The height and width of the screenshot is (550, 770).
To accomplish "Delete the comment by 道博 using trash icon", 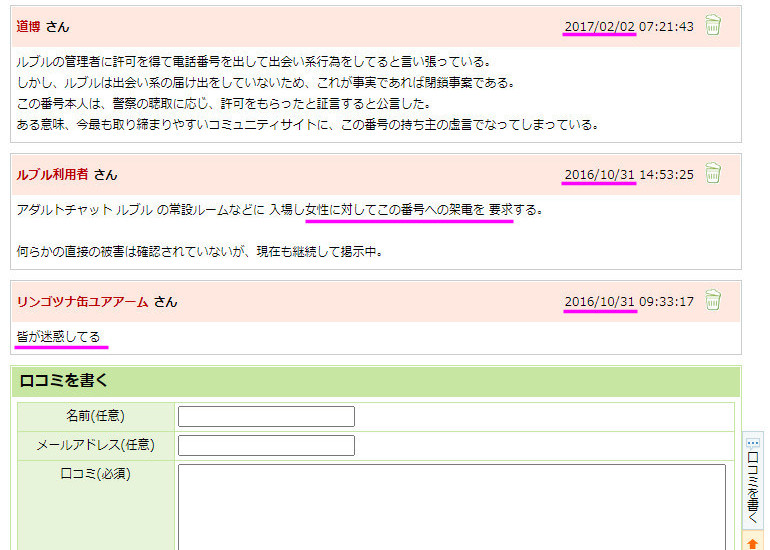I will [713, 25].
